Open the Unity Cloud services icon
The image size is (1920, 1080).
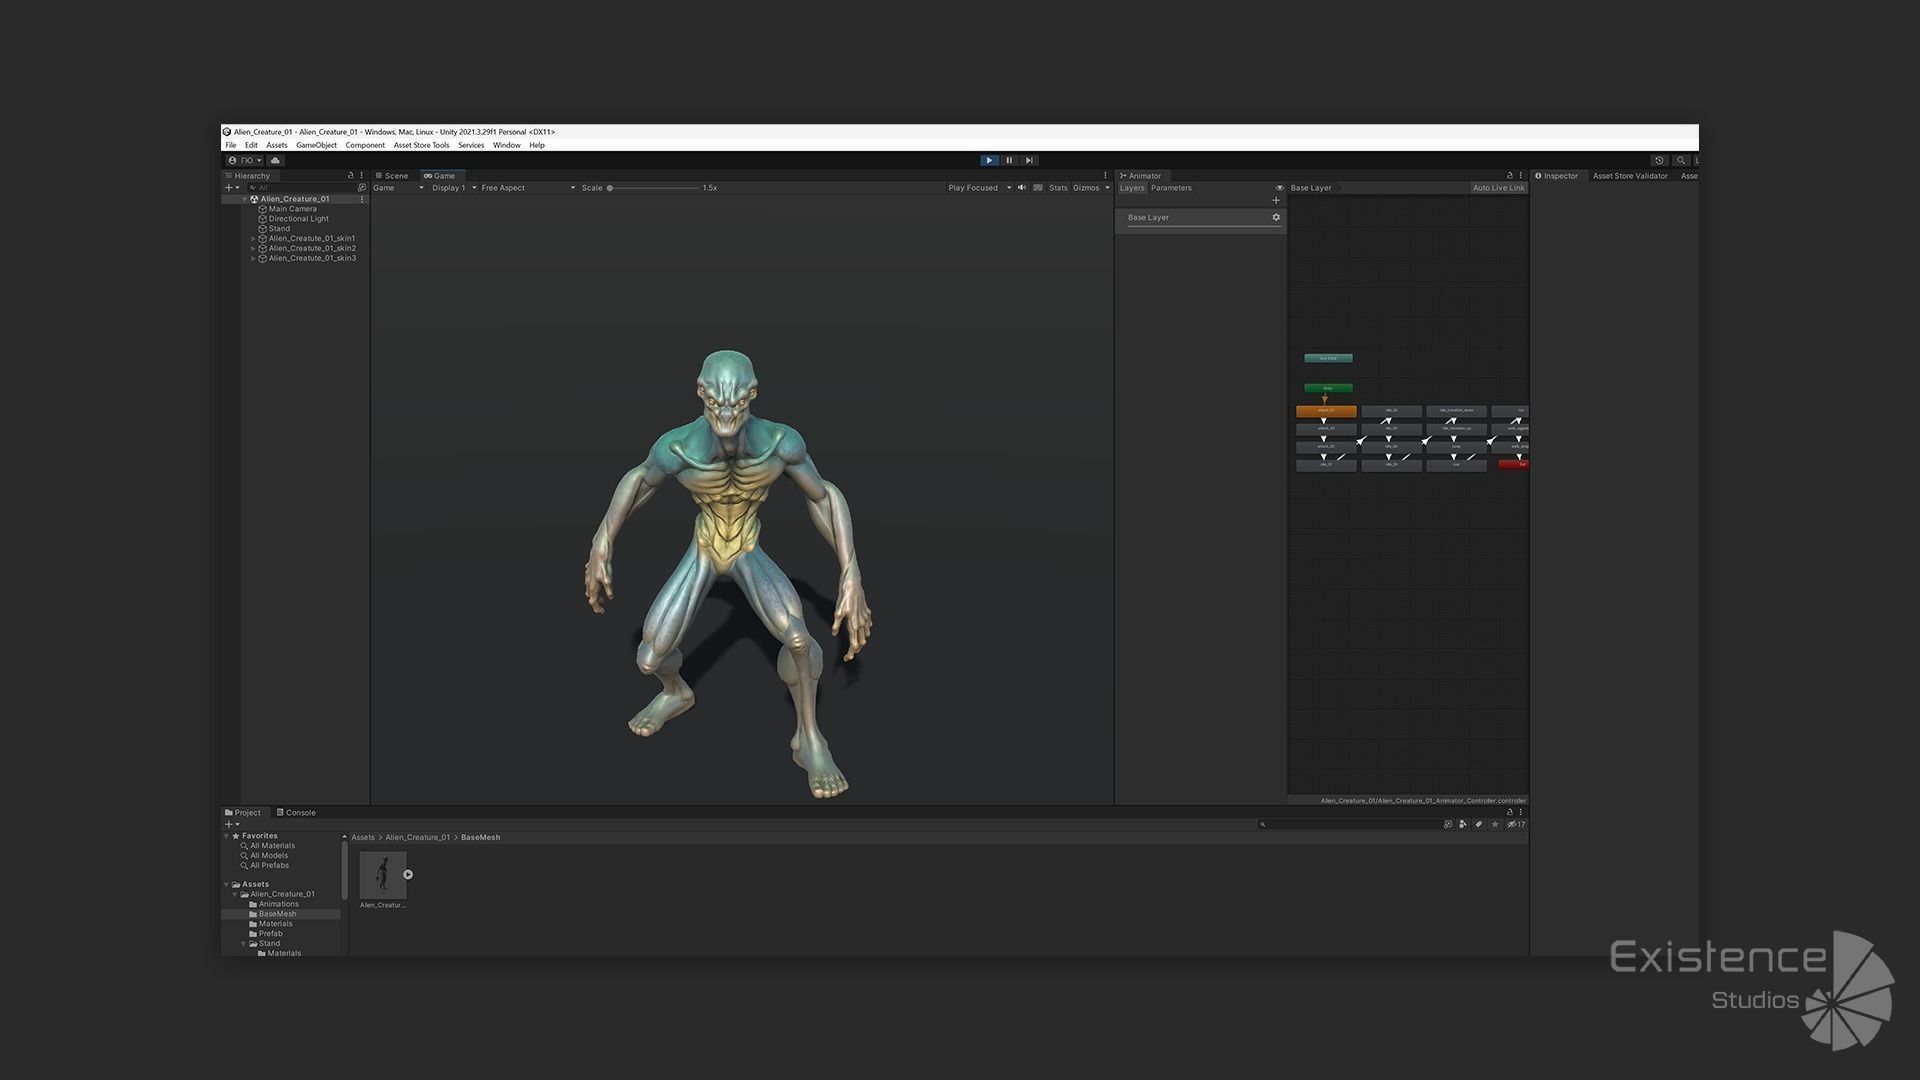click(x=276, y=160)
